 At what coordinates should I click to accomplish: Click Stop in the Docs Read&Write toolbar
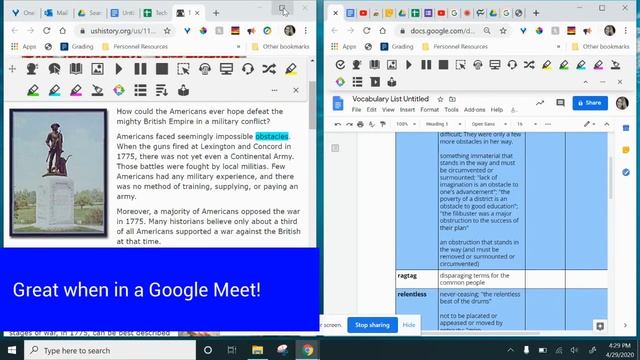pyautogui.click(x=443, y=64)
